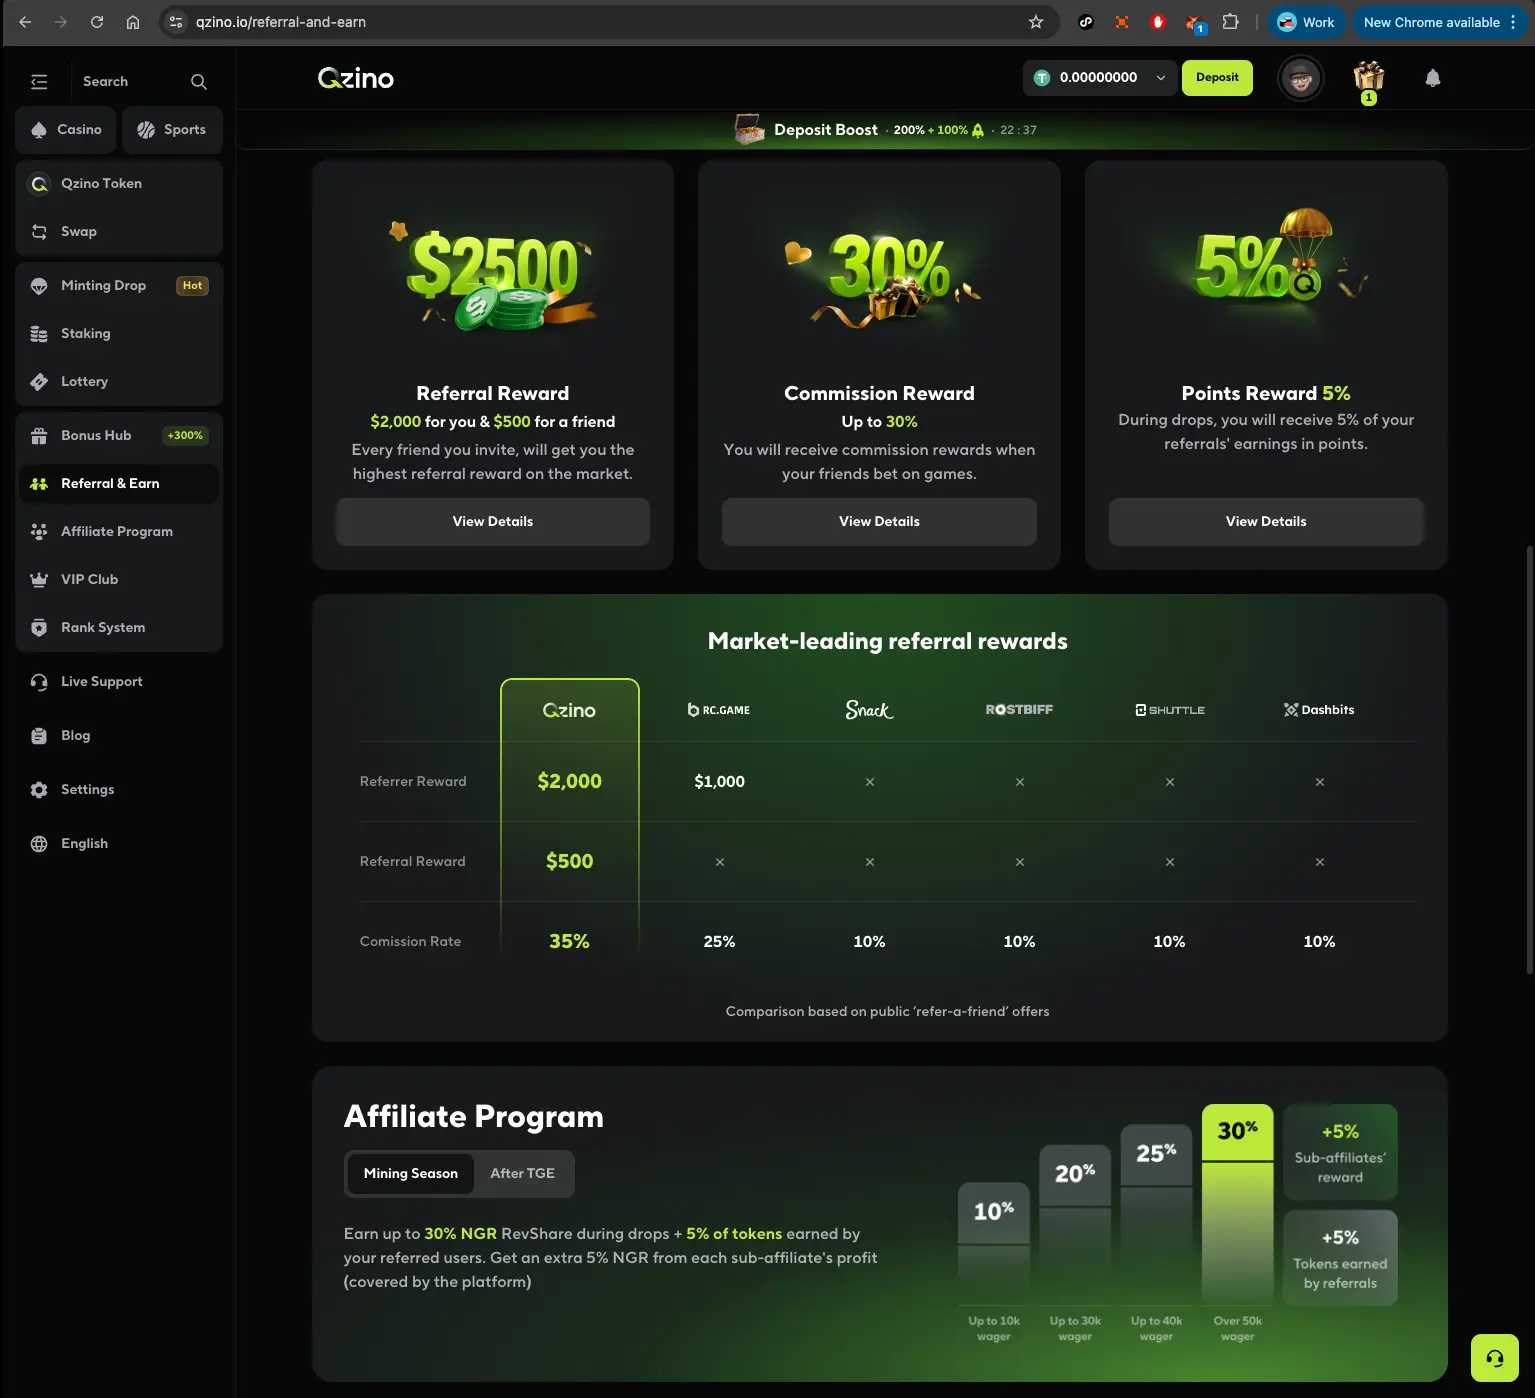Open Settings from sidebar
This screenshot has width=1535, height=1398.
pyautogui.click(x=119, y=790)
